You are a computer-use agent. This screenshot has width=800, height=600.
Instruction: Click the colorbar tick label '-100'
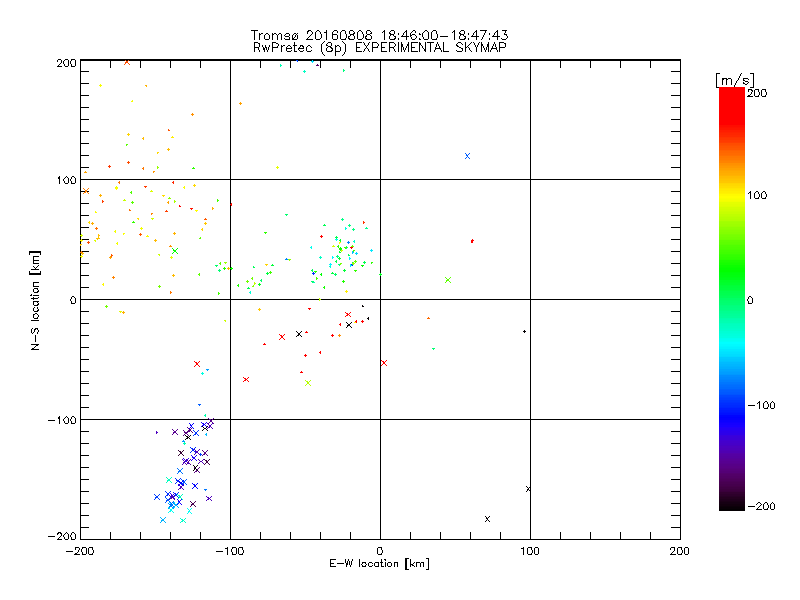coord(761,406)
